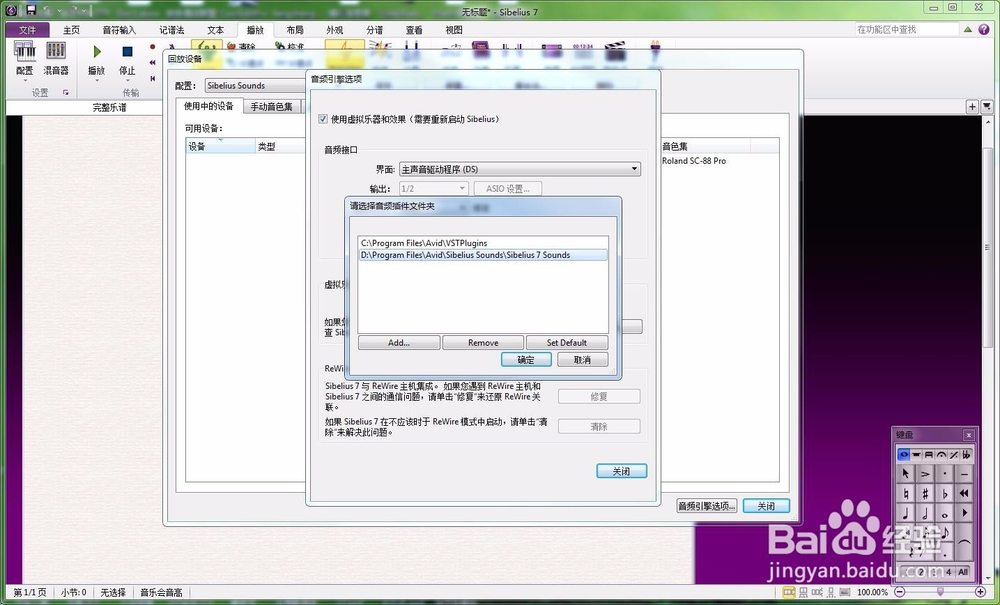Image resolution: width=1000 pixels, height=605 pixels.
Task: Select the whole note icon in keypad
Action: pyautogui.click(x=904, y=455)
